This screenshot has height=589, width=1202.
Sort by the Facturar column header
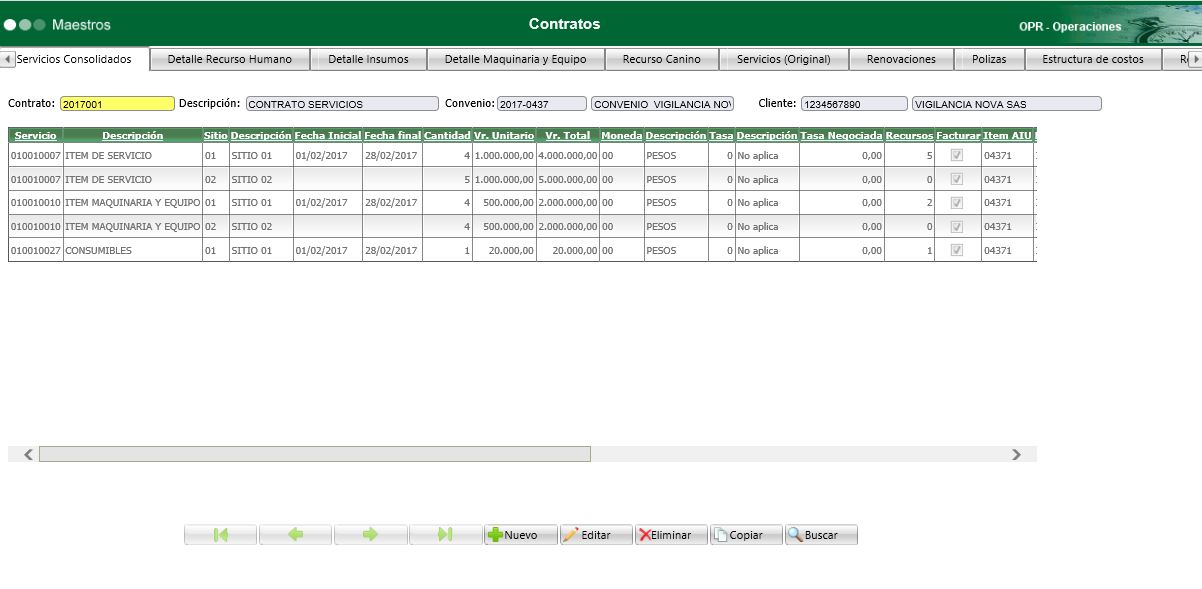click(x=958, y=135)
